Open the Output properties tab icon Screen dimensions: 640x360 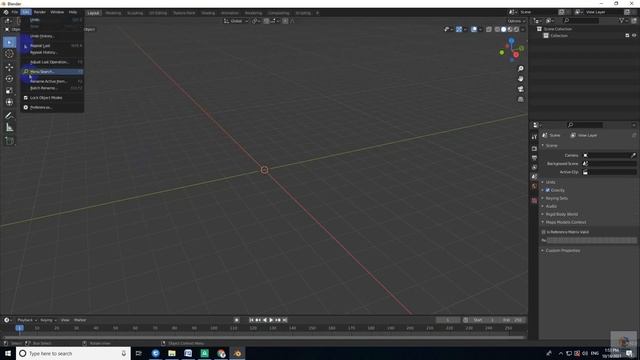pyautogui.click(x=534, y=158)
